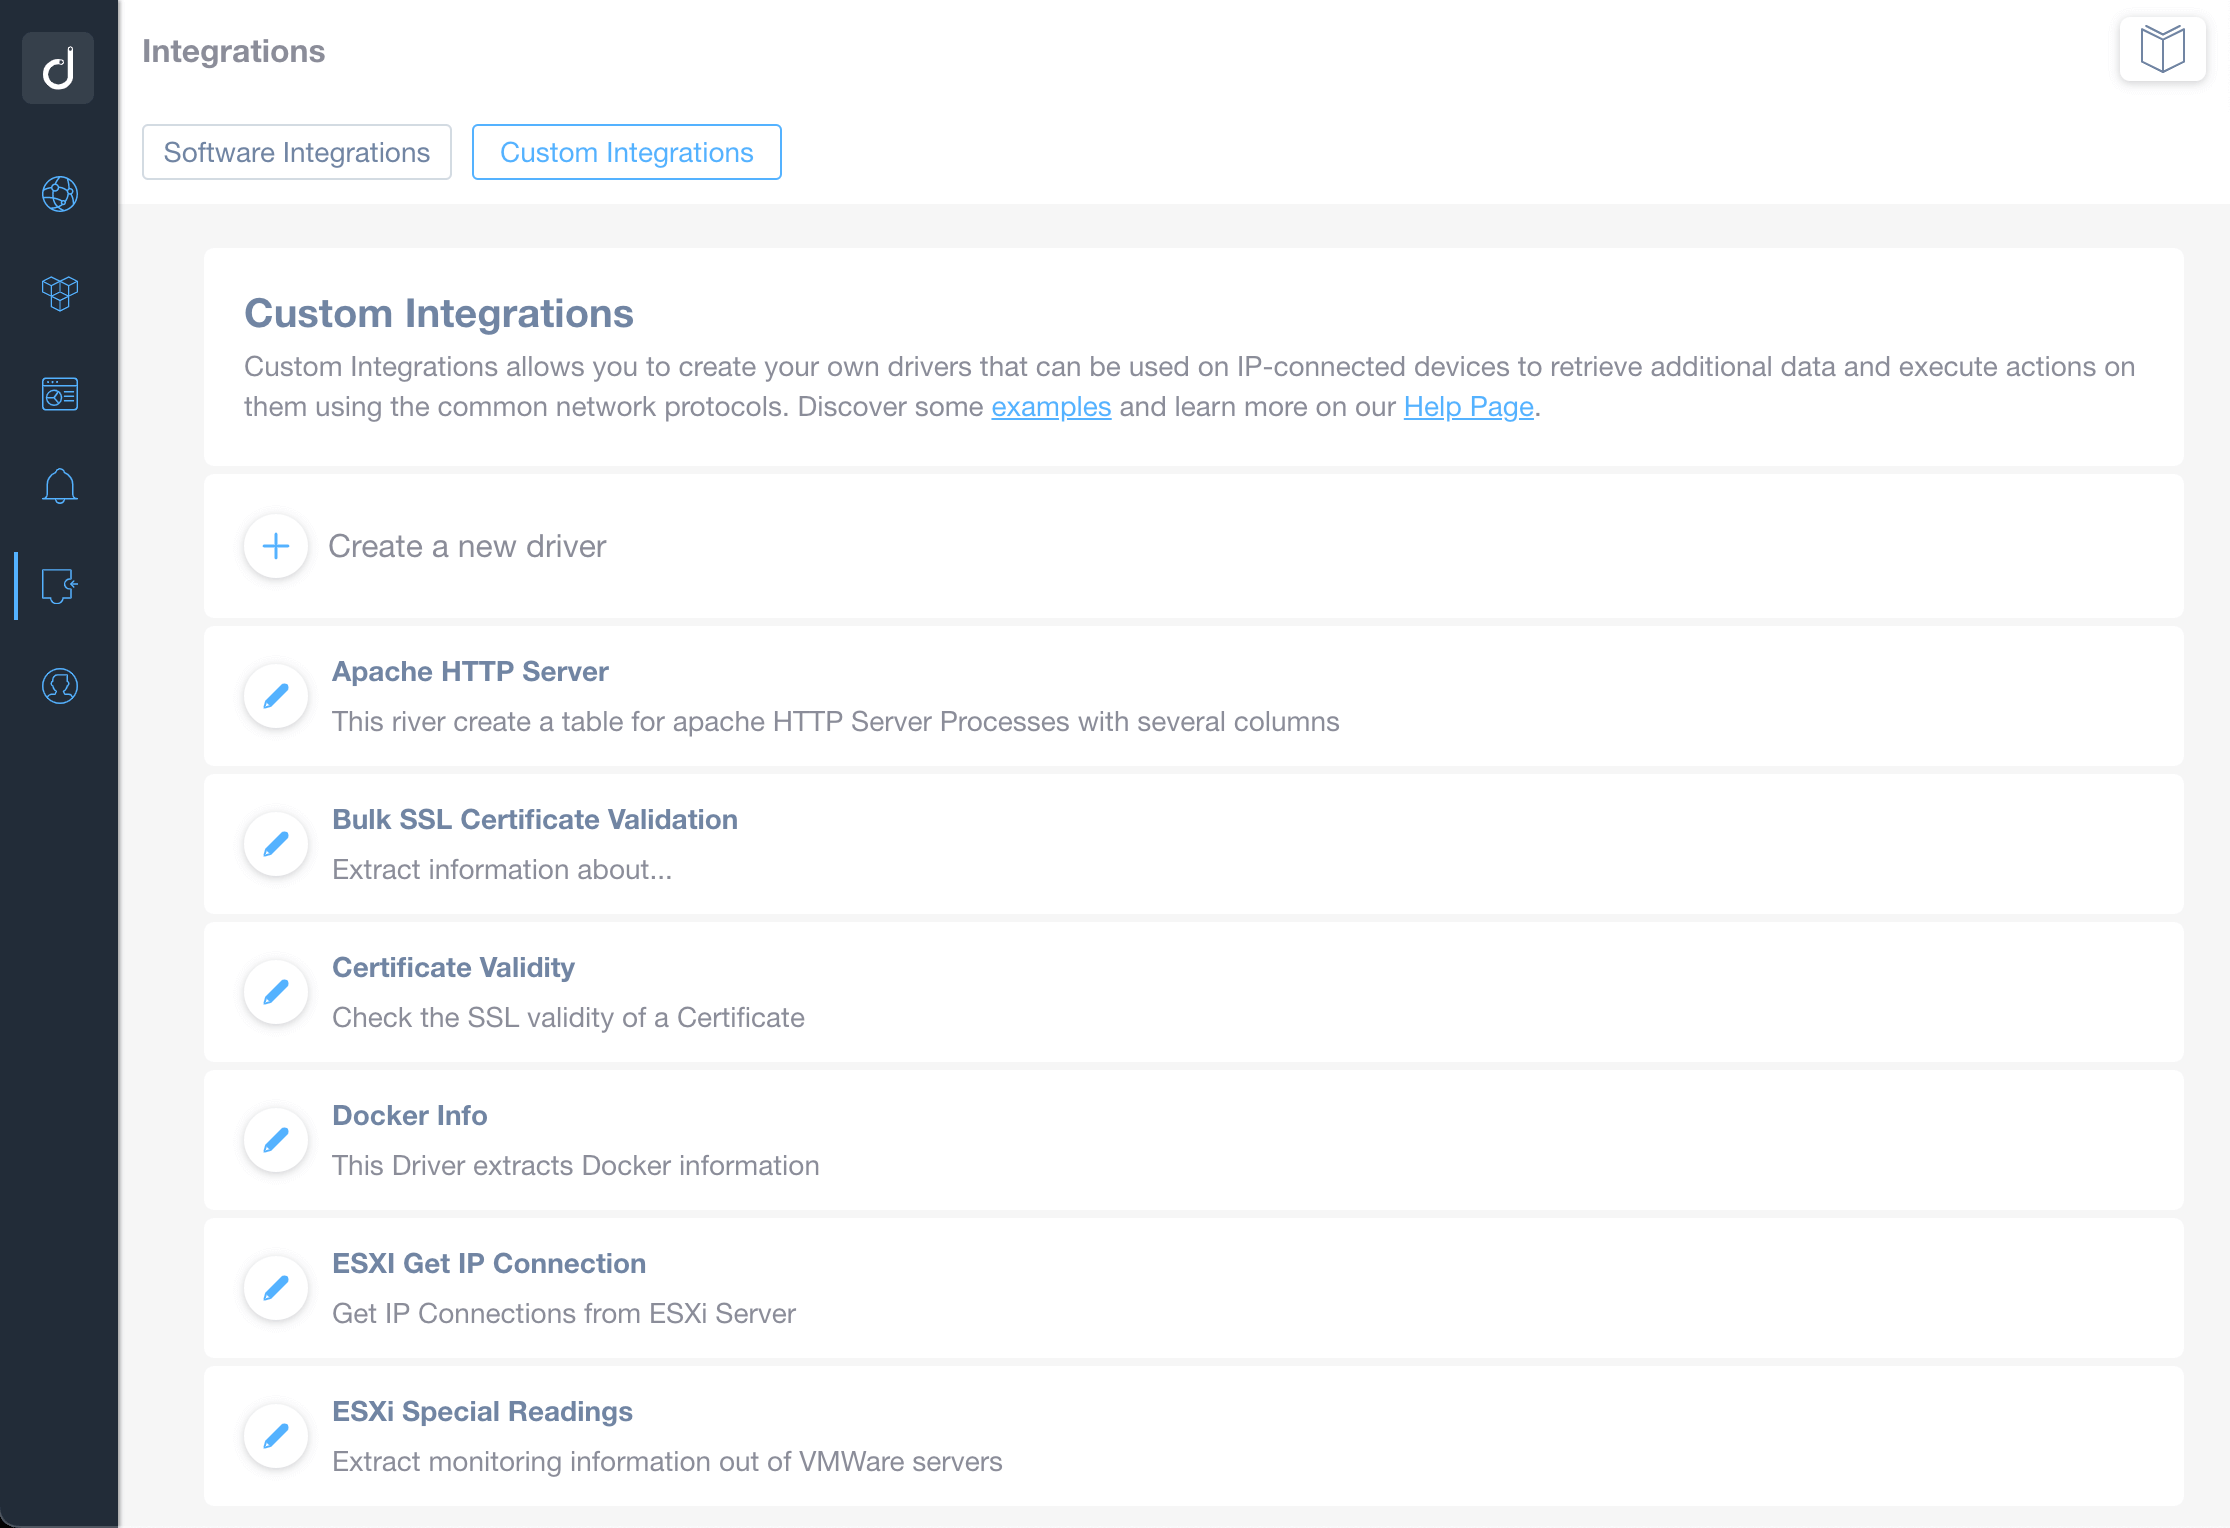Viewport: 2230px width, 1528px height.
Task: Open the dashboard report sidebar icon
Action: pos(60,394)
